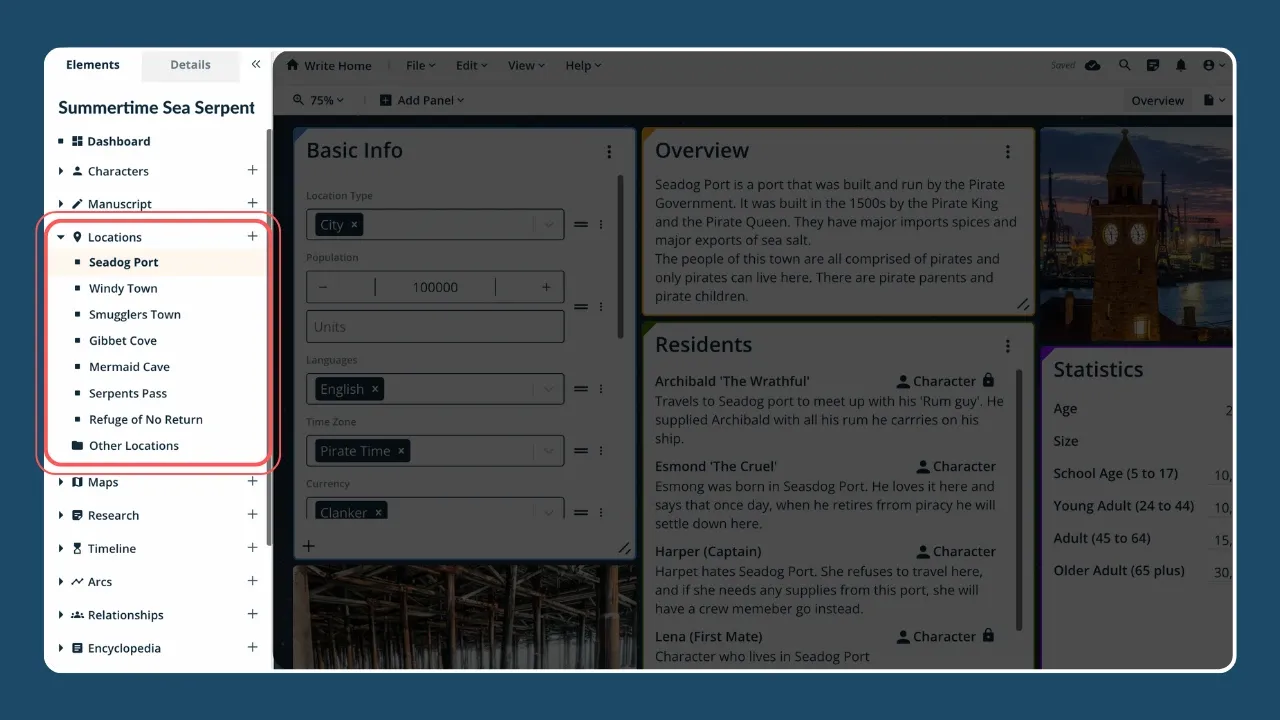Go to Write Home
Image resolution: width=1280 pixels, height=720 pixels.
[x=329, y=66]
